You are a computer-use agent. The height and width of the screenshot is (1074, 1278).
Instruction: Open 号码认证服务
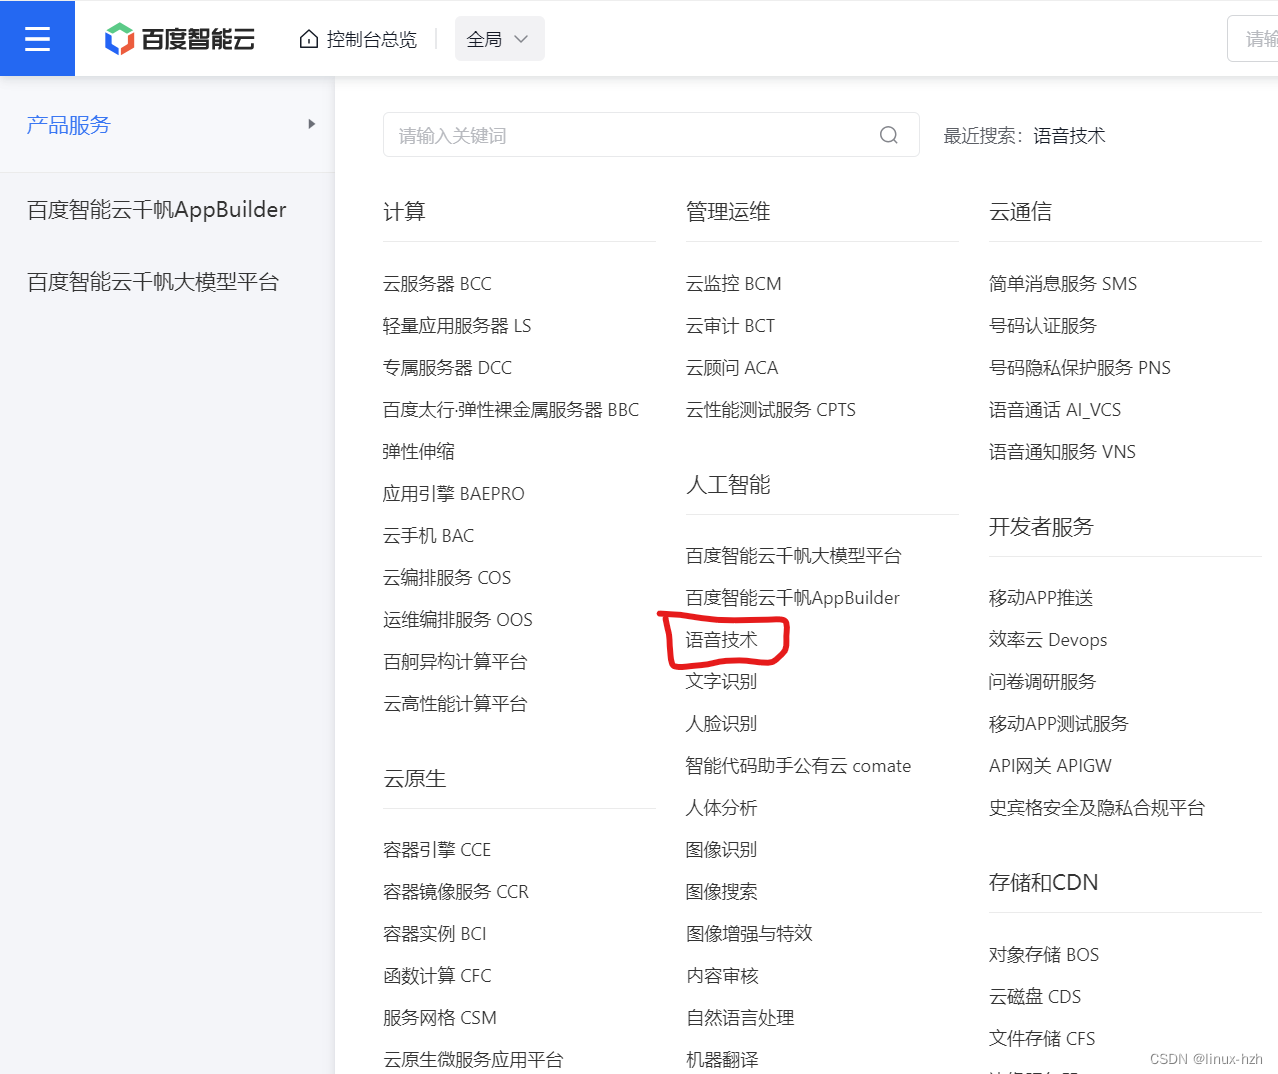point(1043,326)
